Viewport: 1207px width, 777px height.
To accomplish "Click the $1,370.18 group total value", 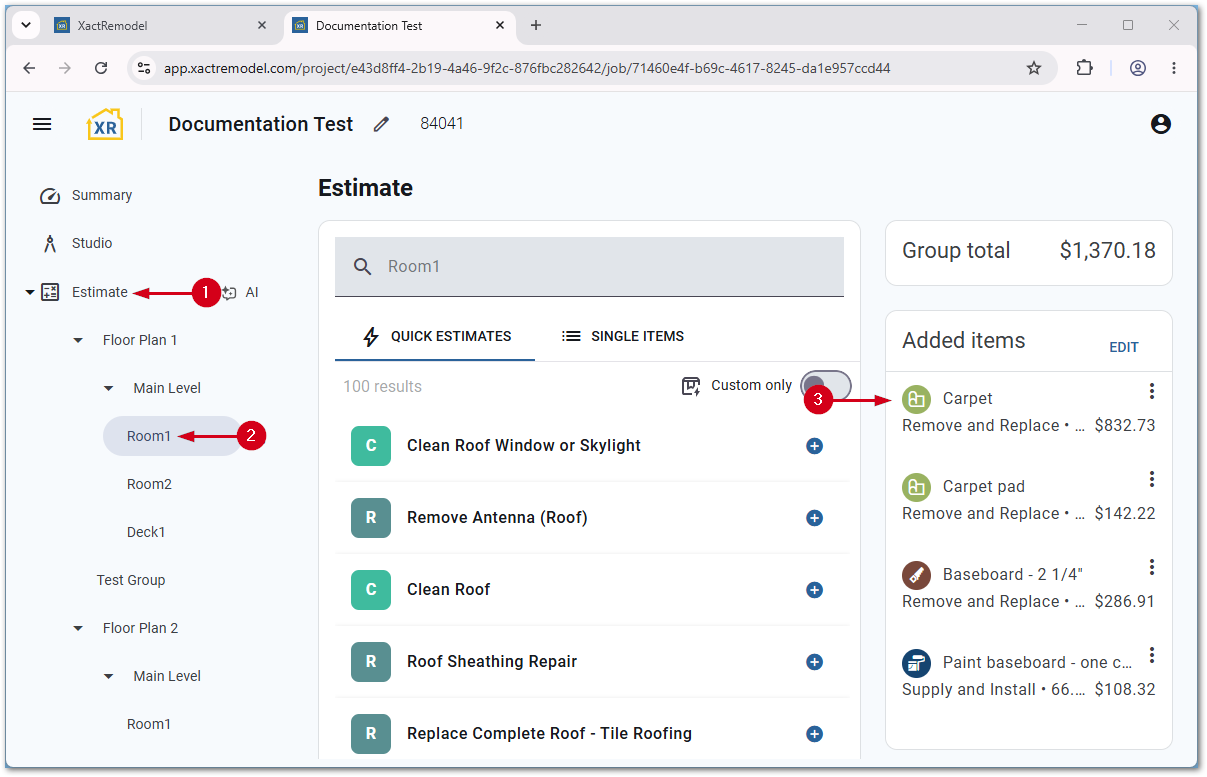I will coord(1107,251).
